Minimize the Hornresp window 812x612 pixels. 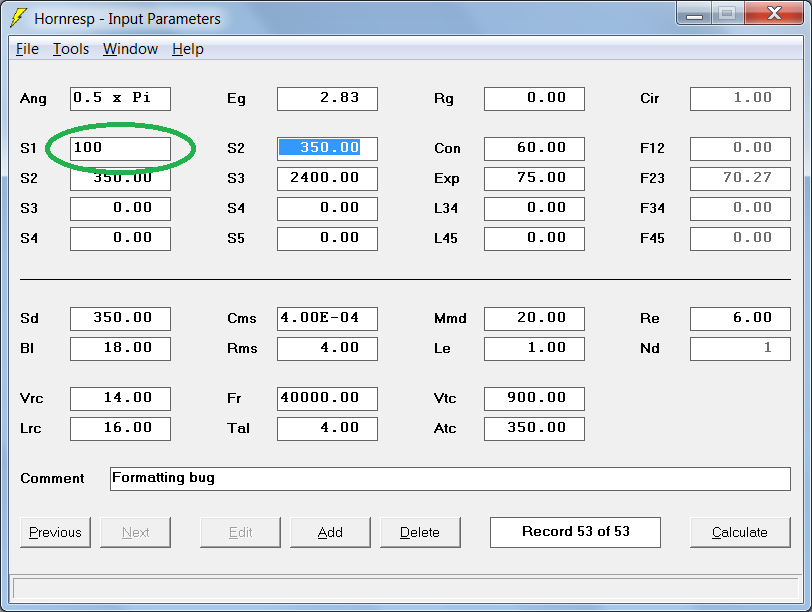coord(694,13)
